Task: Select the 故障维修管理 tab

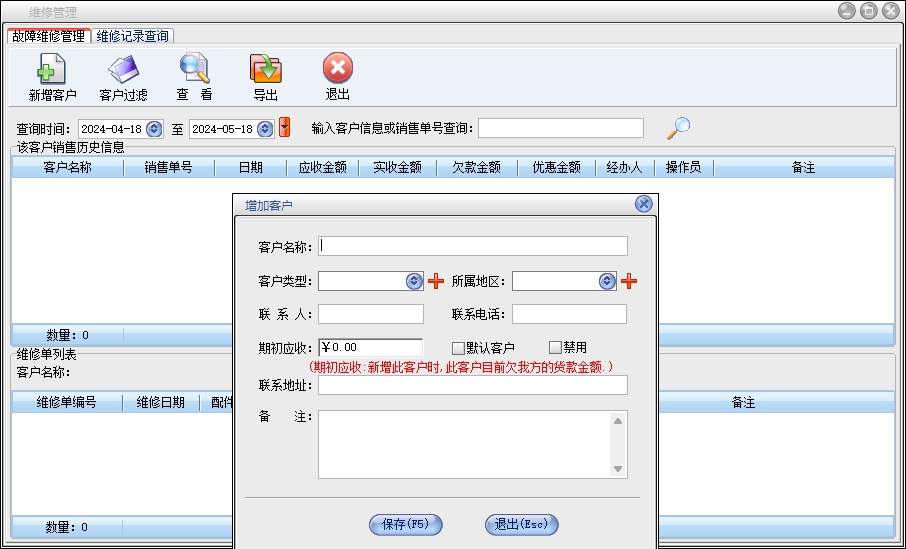Action: (x=48, y=36)
